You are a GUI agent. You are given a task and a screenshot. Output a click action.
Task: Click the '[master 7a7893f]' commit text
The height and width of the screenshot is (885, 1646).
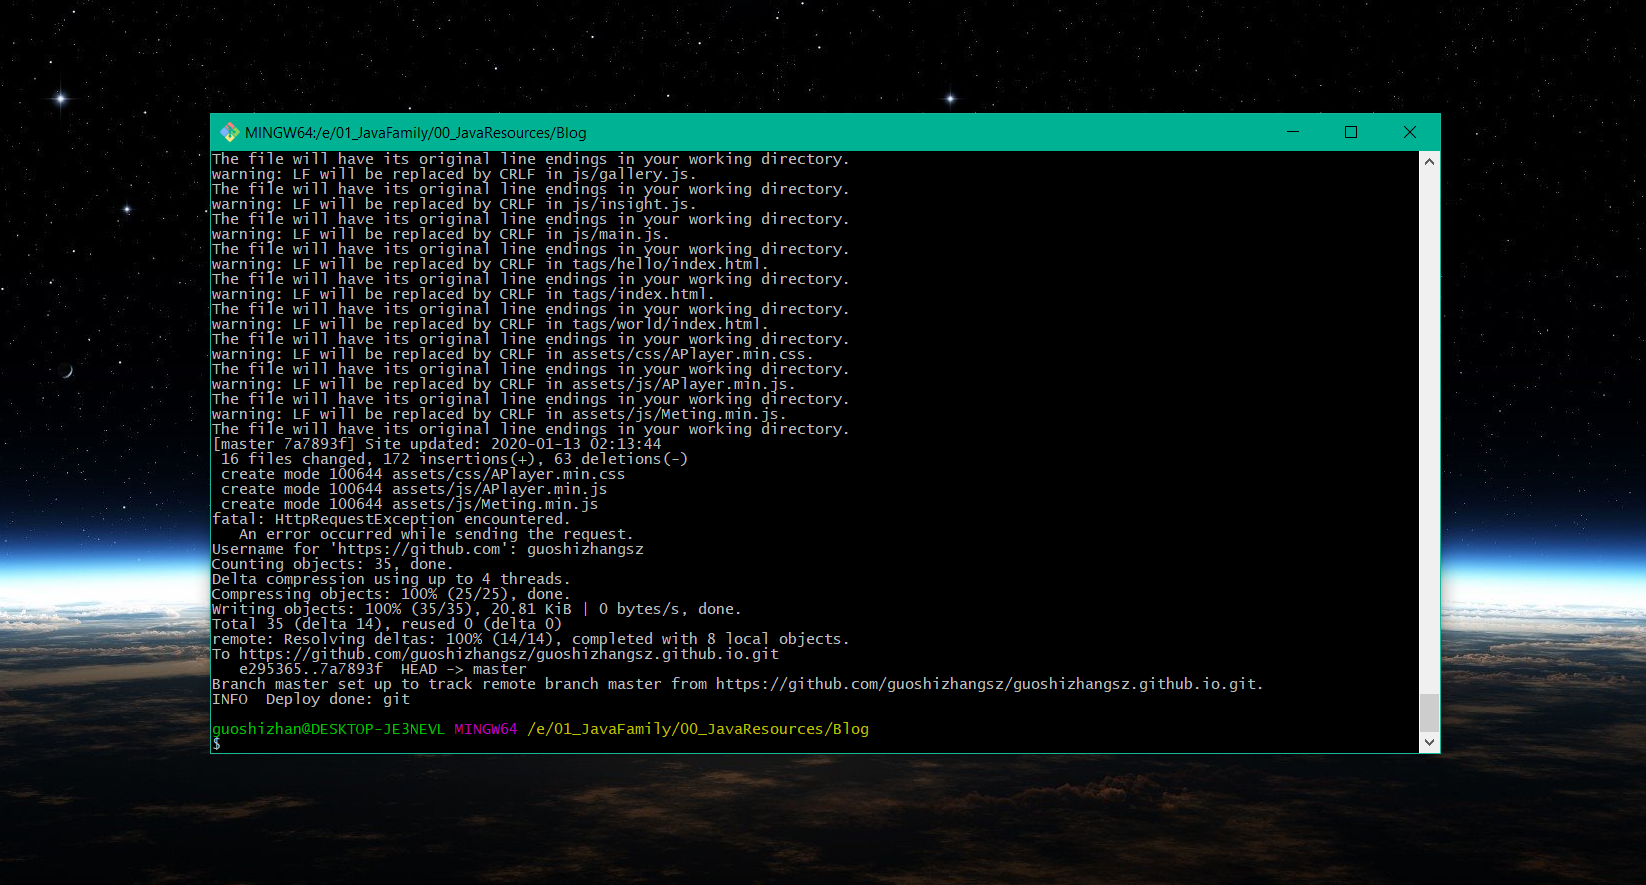pyautogui.click(x=283, y=444)
